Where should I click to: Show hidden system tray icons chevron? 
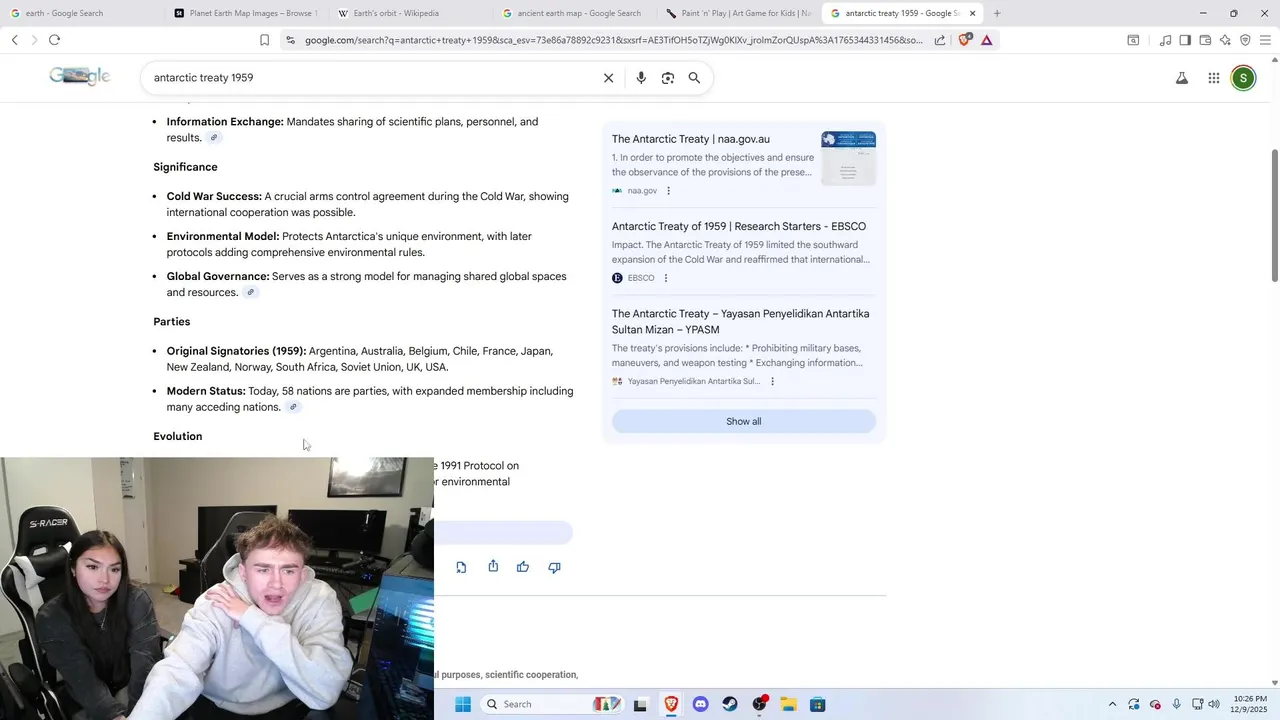pos(1112,704)
